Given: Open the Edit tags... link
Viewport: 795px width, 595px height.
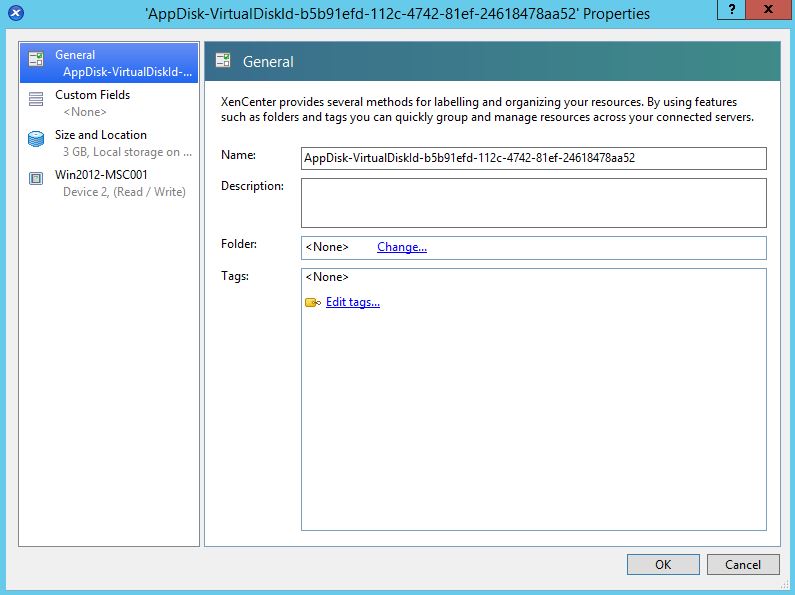Looking at the screenshot, I should click(x=352, y=302).
